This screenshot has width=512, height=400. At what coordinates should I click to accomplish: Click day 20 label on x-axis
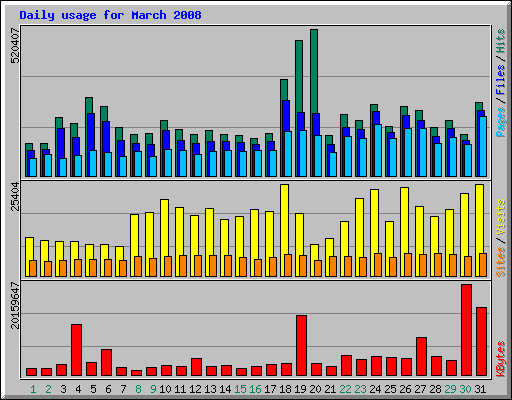pyautogui.click(x=315, y=389)
